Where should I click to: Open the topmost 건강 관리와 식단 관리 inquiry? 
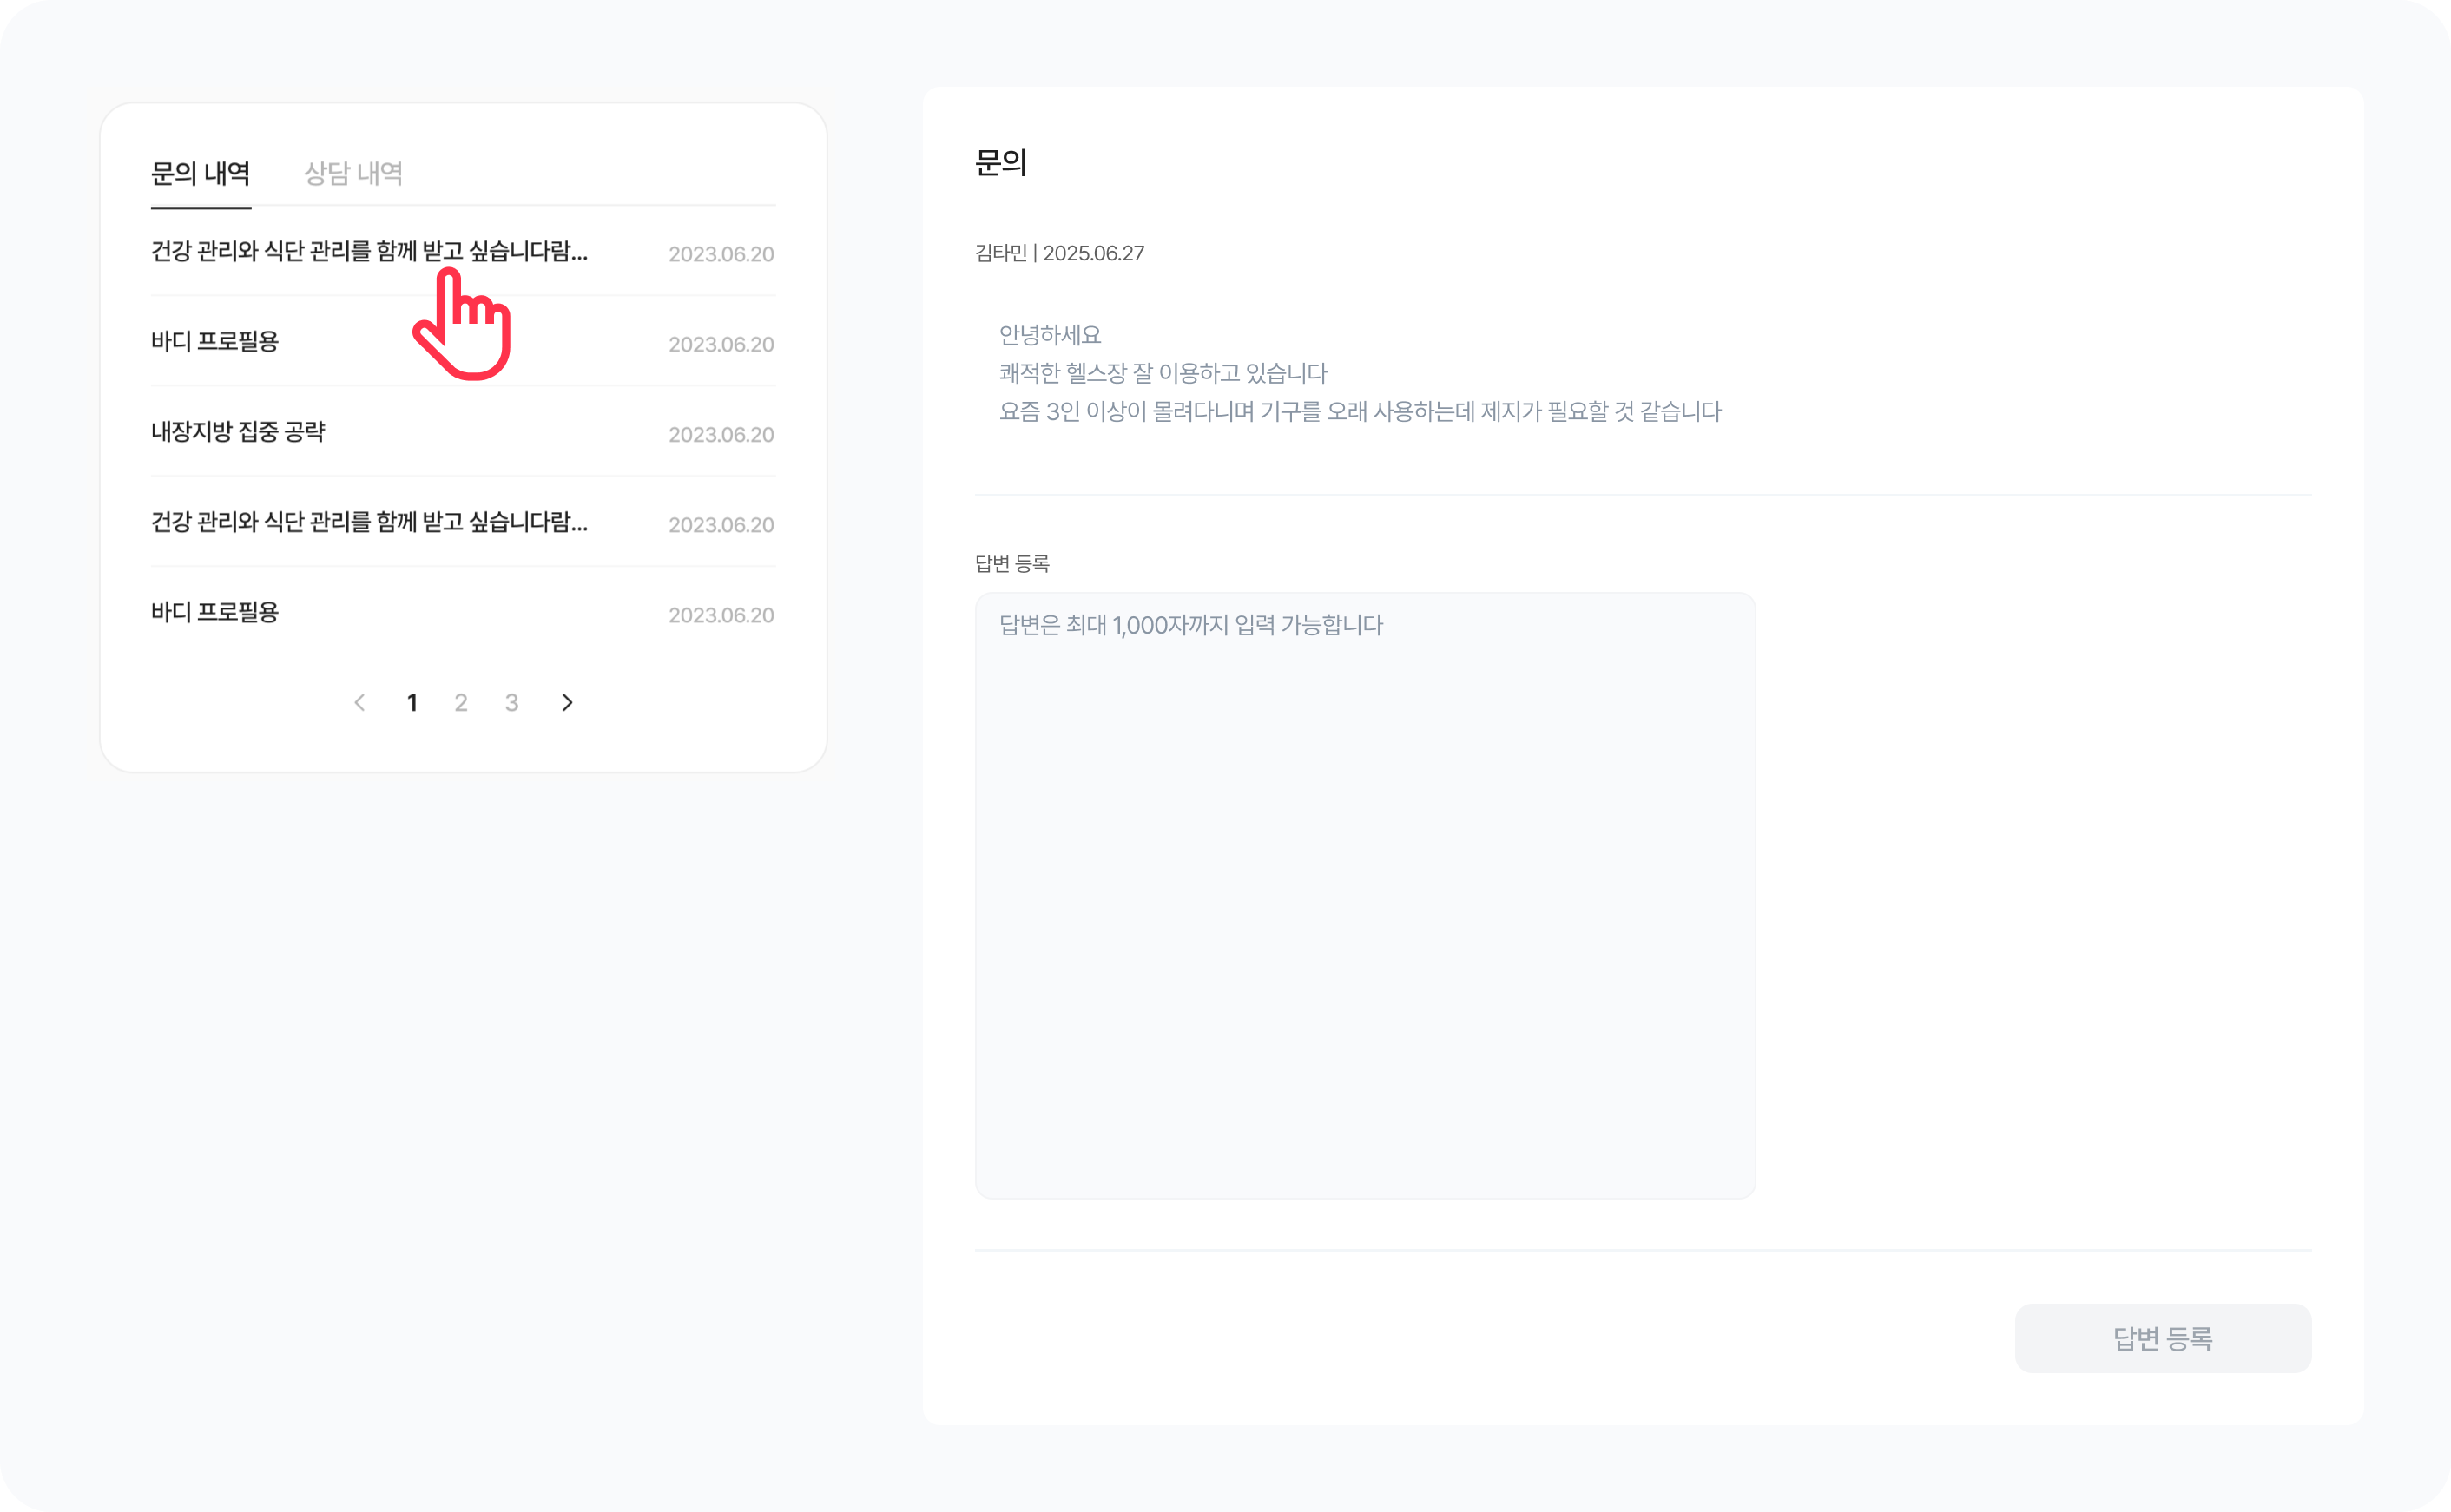369,251
